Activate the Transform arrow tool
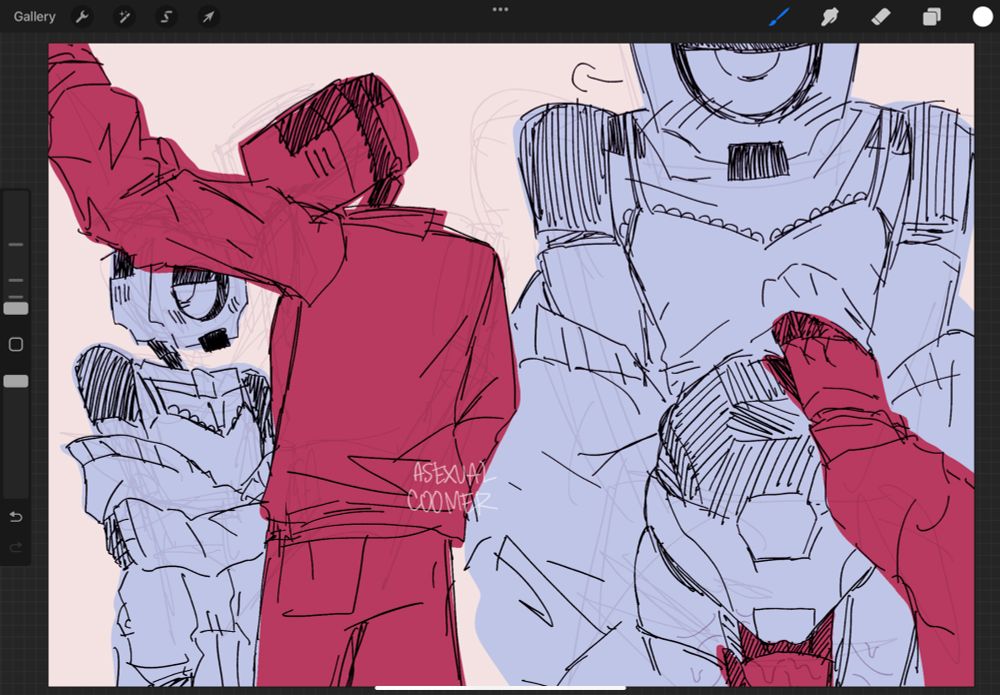Viewport: 1000px width, 695px height. (209, 17)
